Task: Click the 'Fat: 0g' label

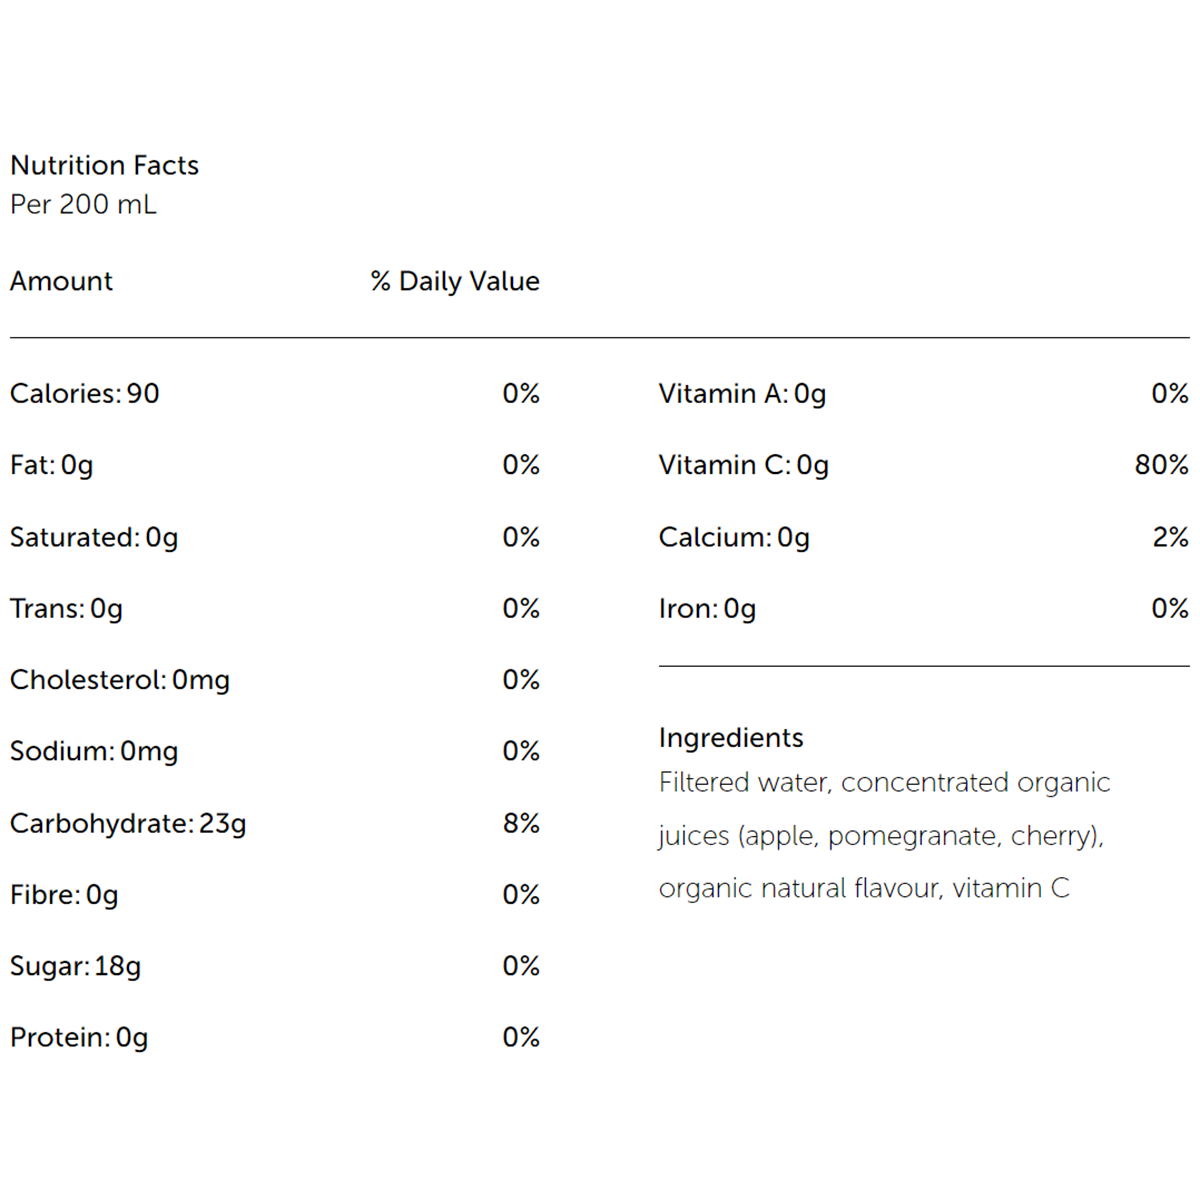Action: (x=51, y=465)
